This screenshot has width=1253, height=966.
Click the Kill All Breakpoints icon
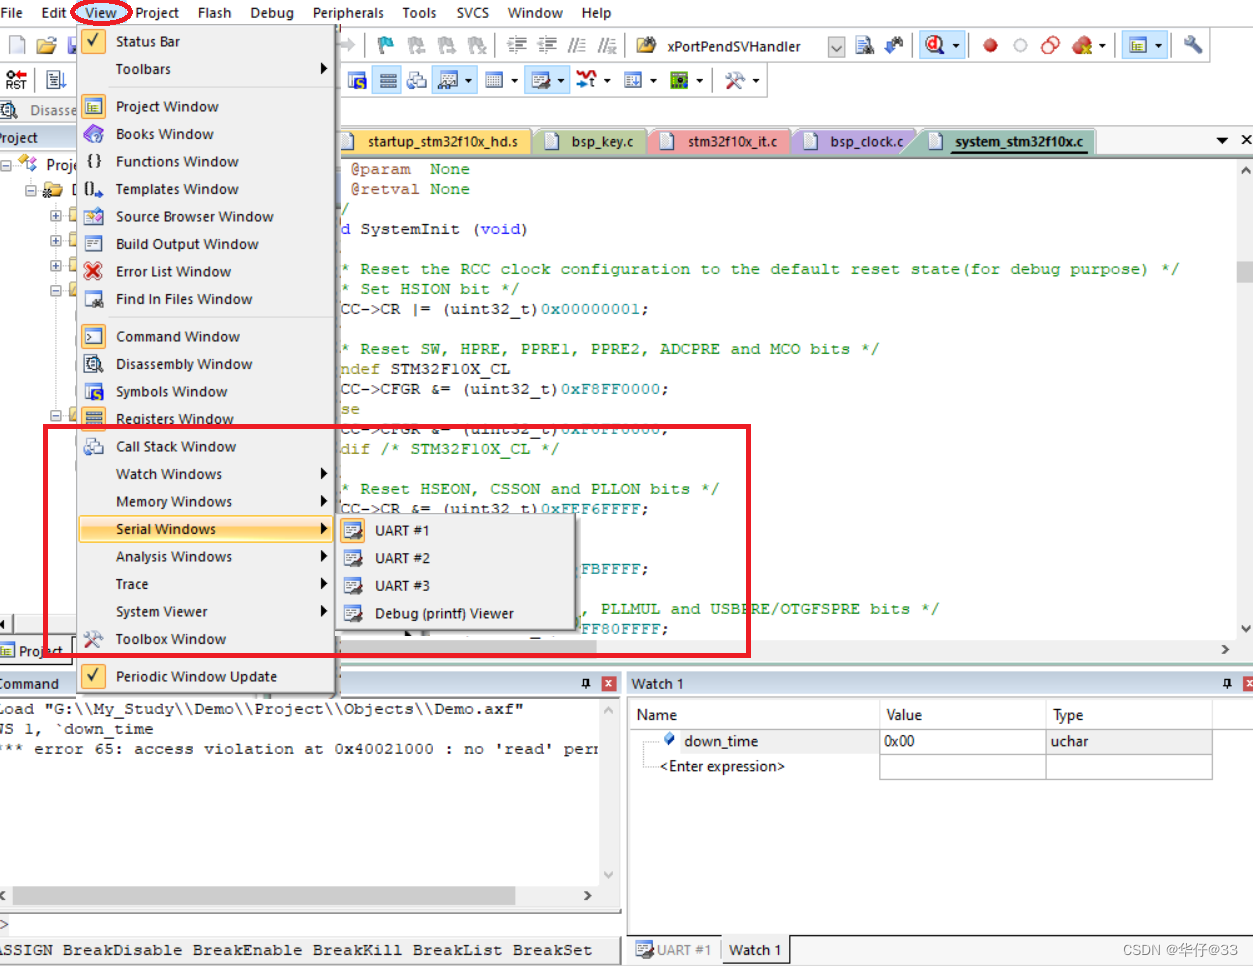coord(1081,45)
